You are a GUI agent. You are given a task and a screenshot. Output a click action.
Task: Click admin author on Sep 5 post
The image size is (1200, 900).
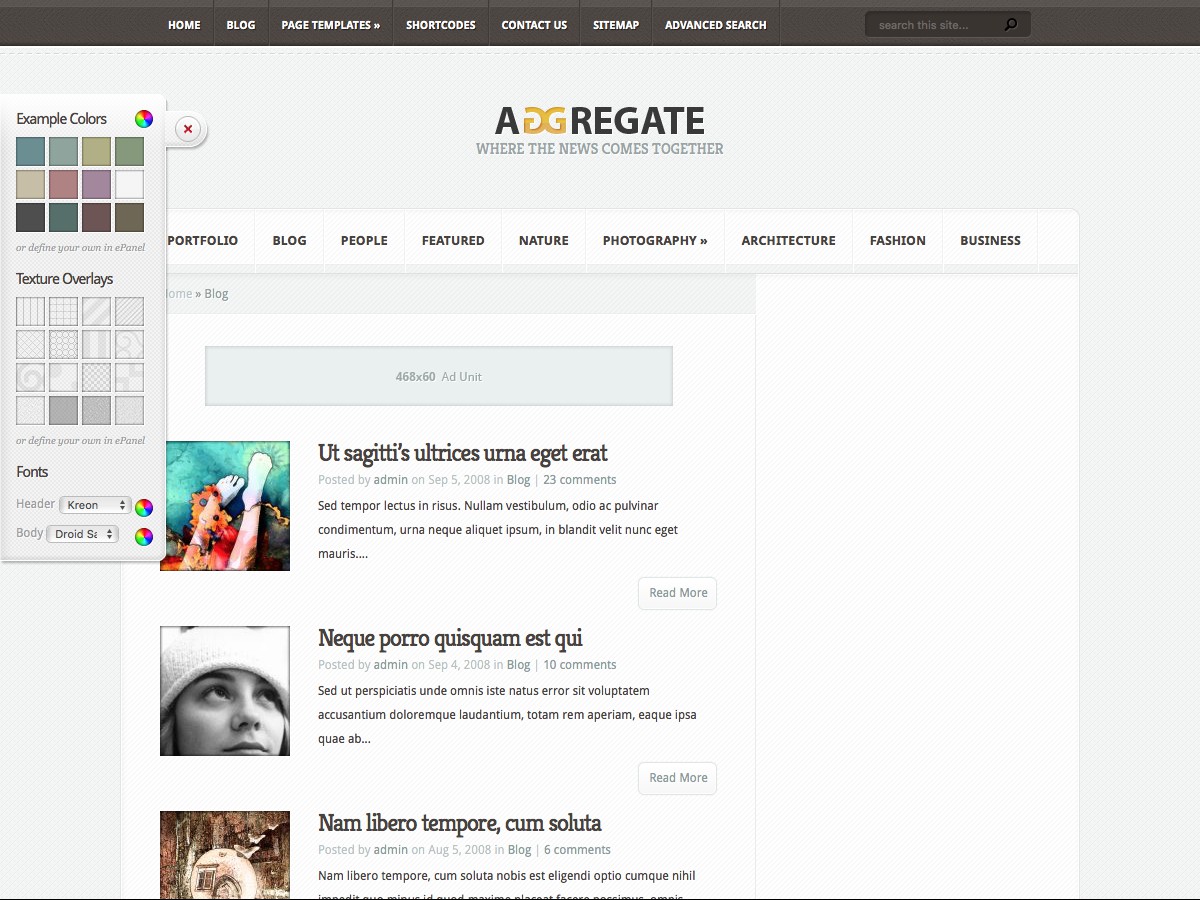coord(391,480)
